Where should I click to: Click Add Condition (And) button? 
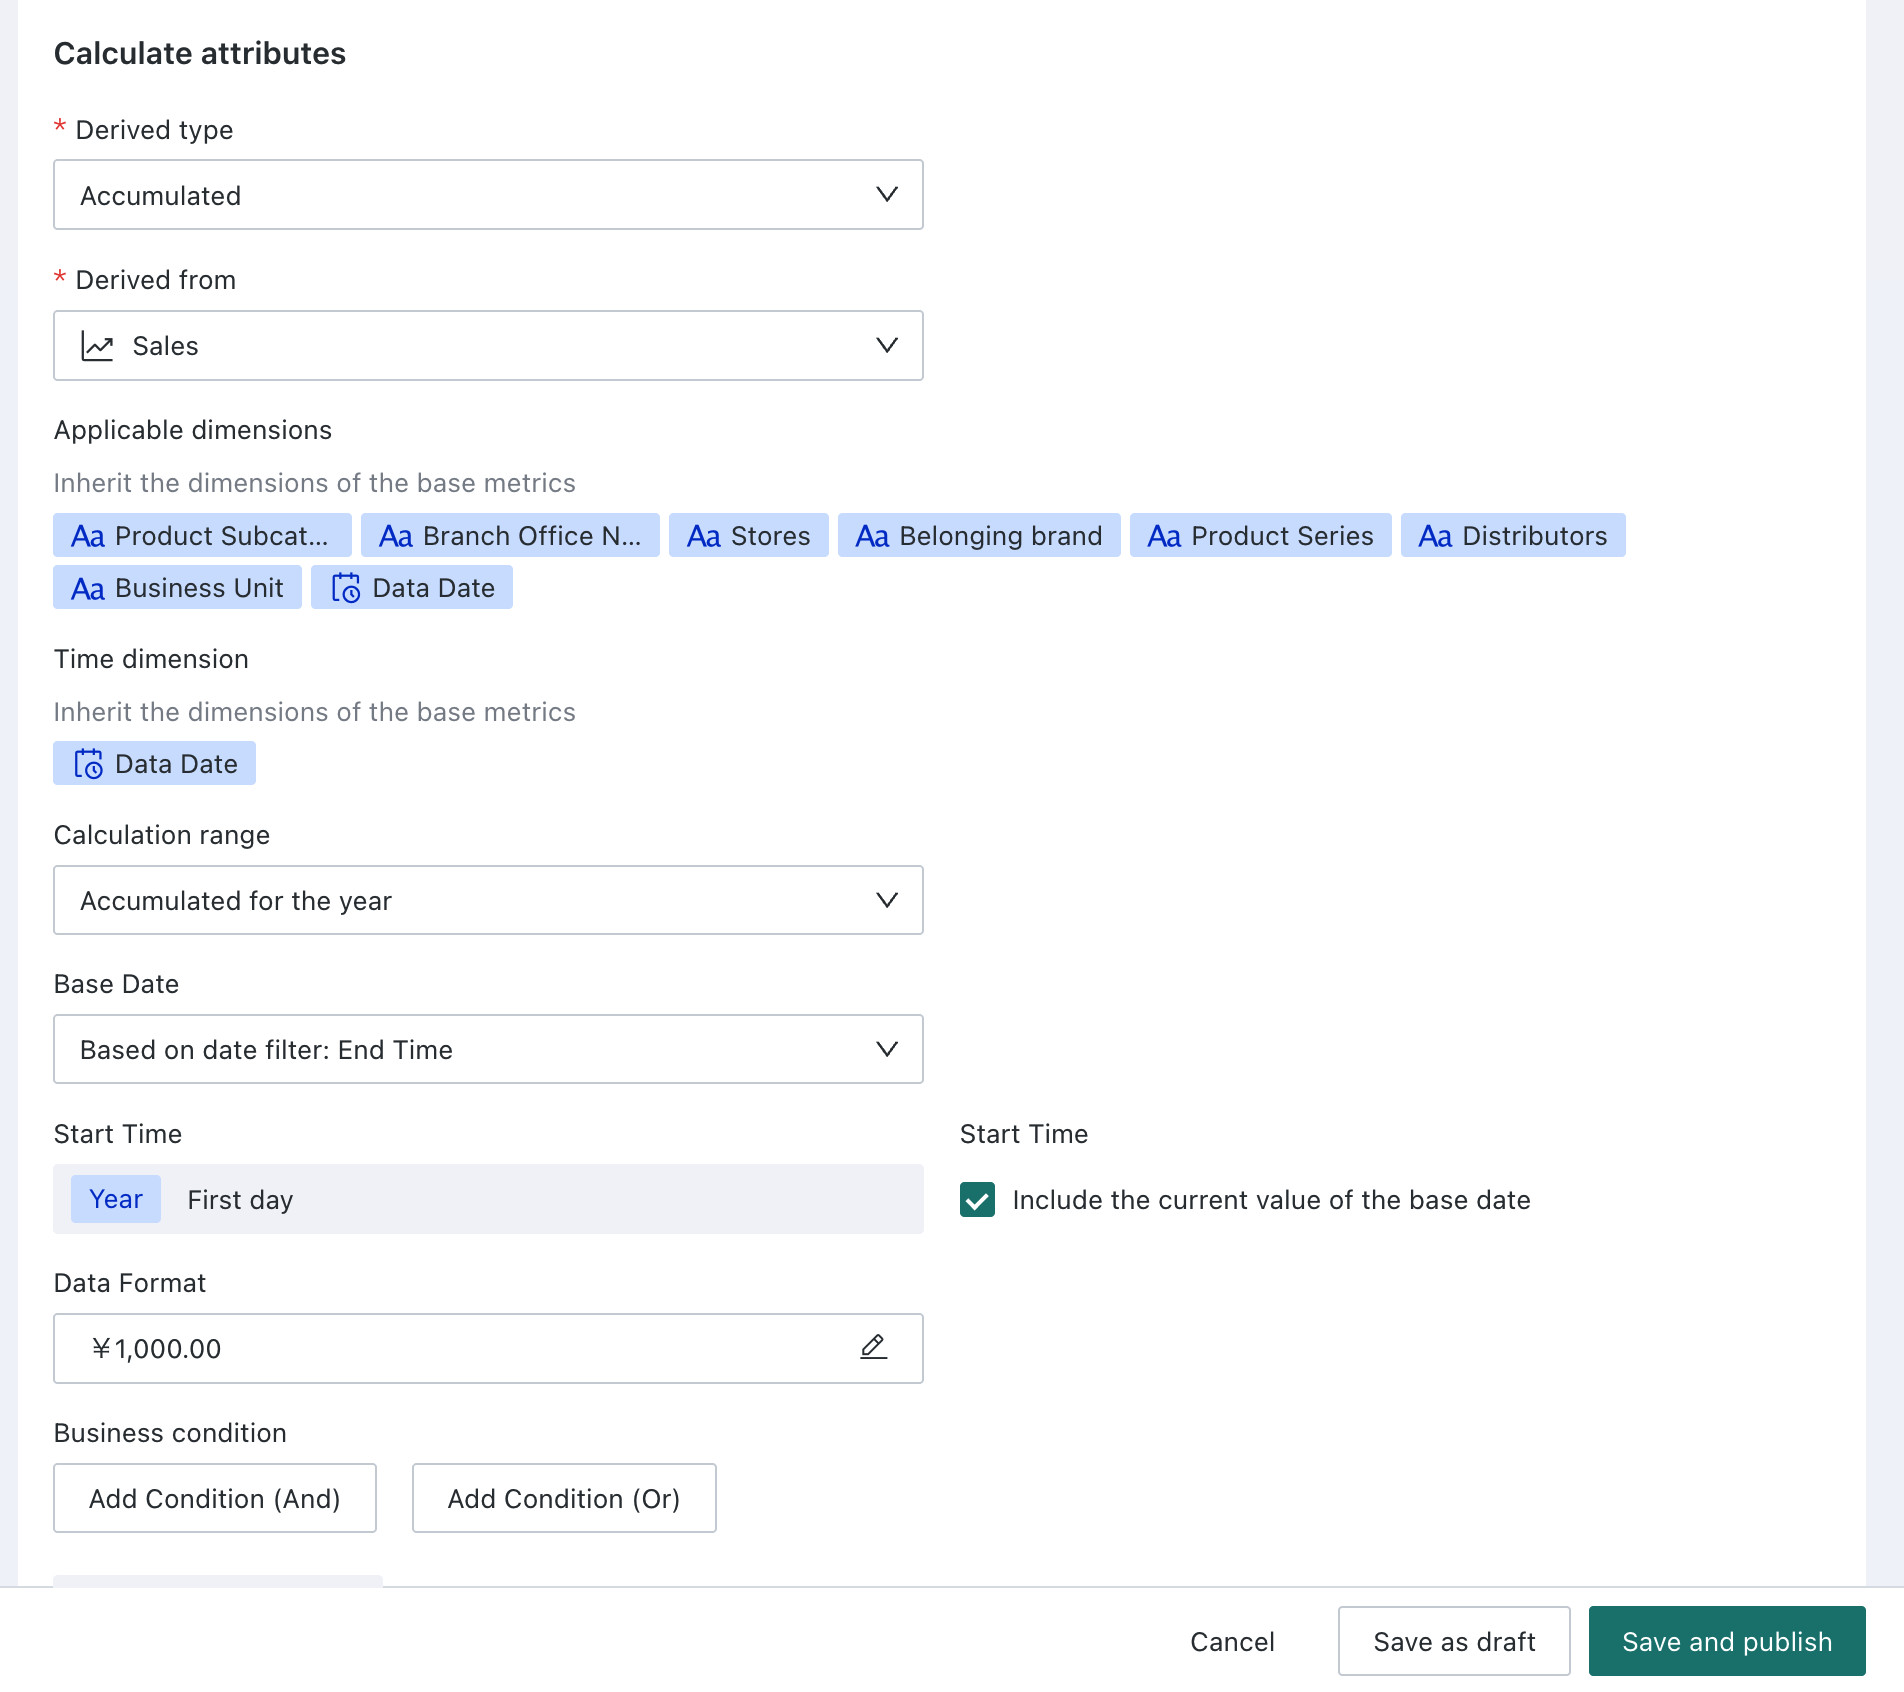[x=215, y=1498]
